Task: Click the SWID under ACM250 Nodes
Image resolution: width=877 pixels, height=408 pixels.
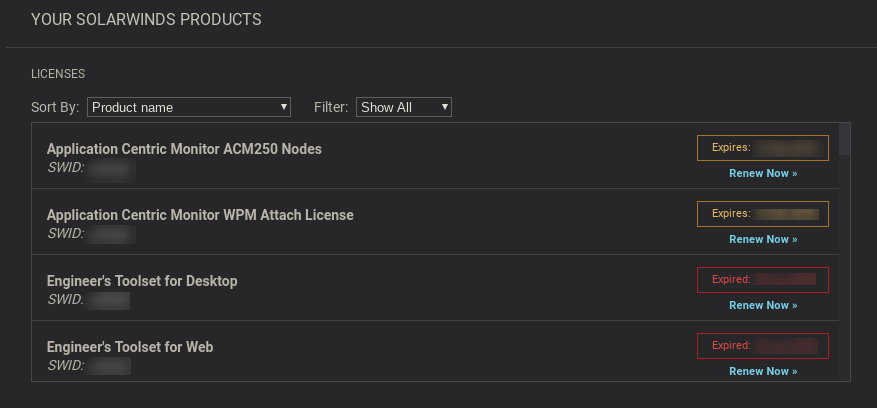Action: [x=90, y=168]
